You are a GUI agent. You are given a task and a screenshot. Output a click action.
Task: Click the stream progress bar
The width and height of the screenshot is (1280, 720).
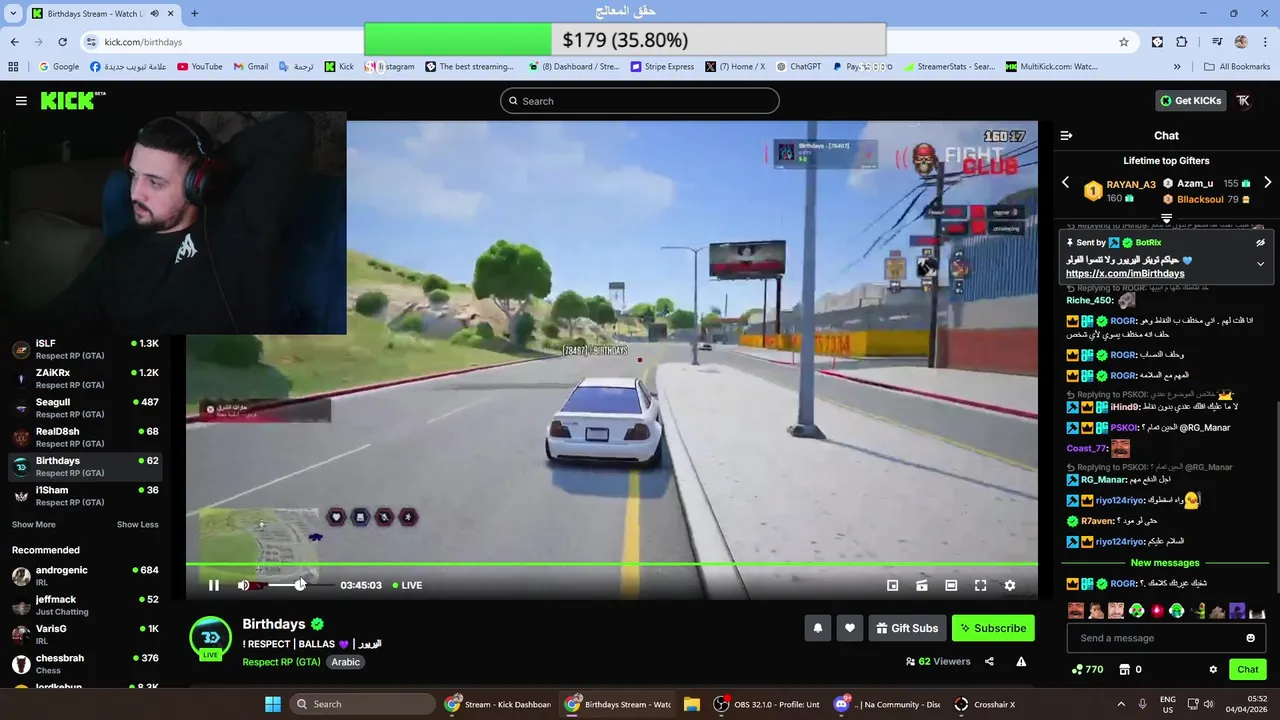click(612, 565)
